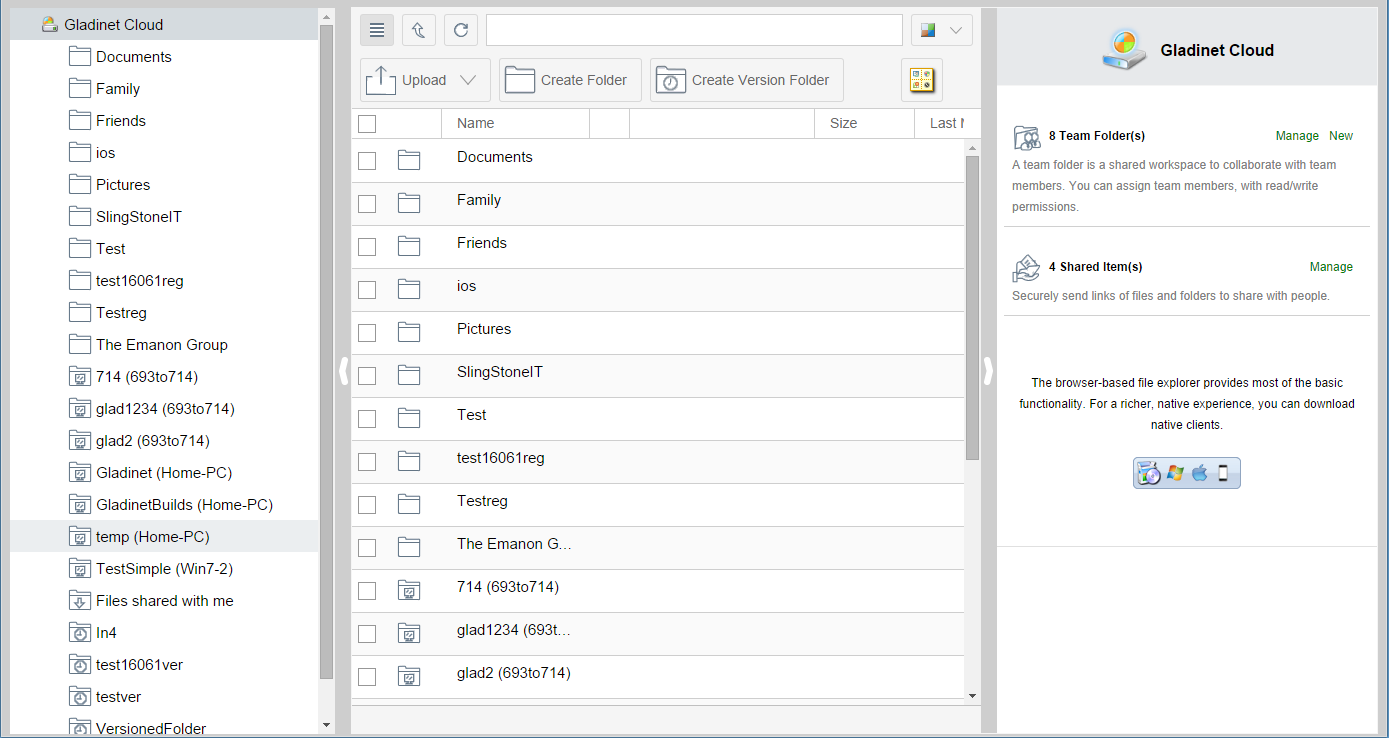Click Manage link for Shared Items

click(x=1331, y=267)
